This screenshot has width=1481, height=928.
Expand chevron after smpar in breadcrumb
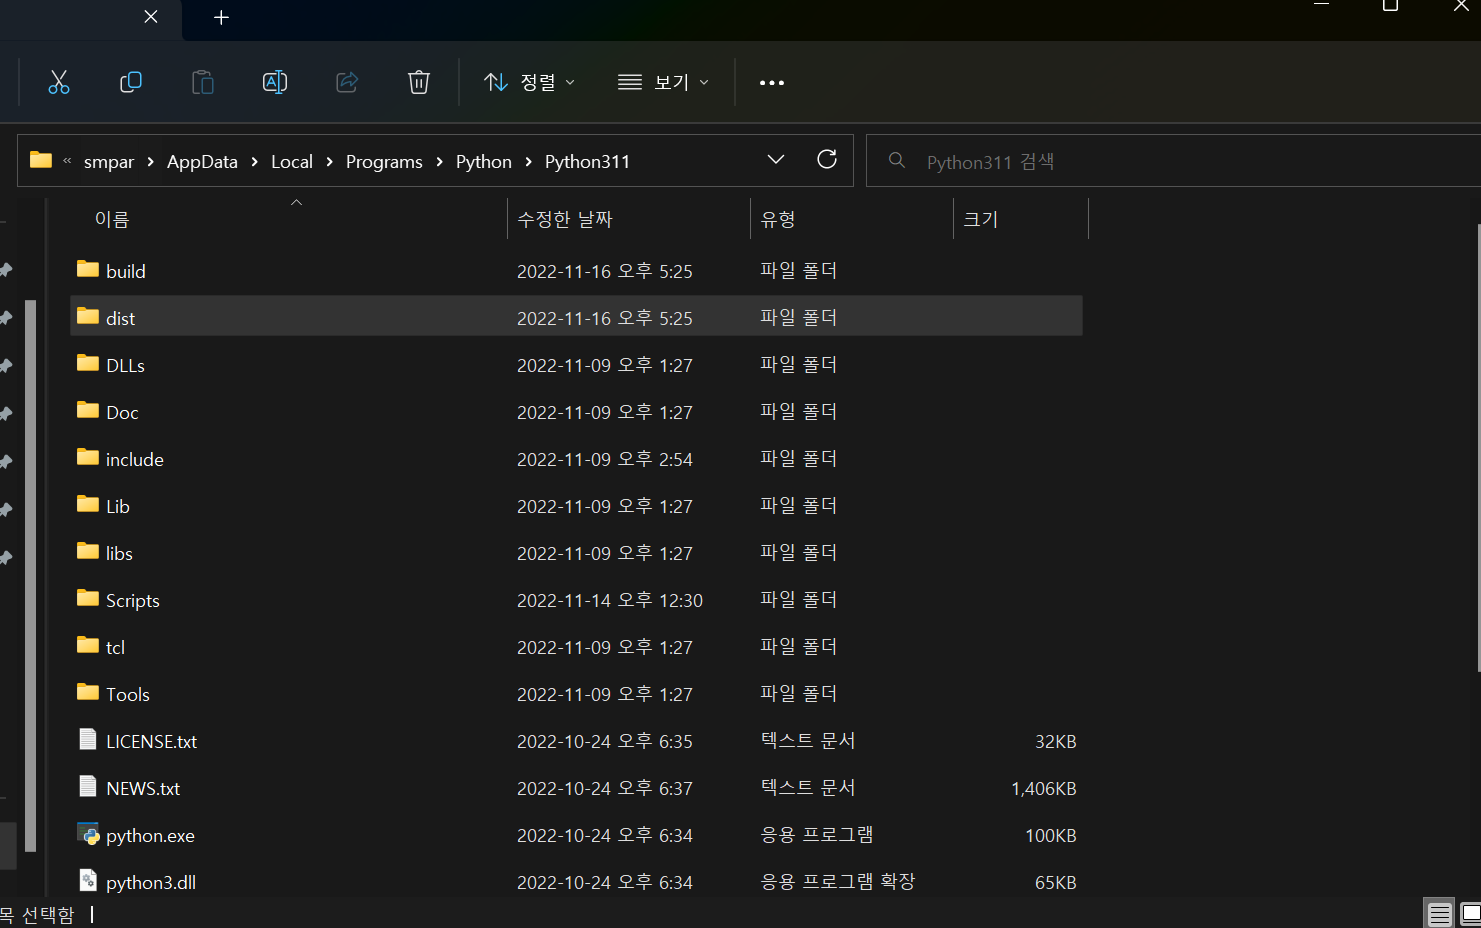[x=150, y=162]
